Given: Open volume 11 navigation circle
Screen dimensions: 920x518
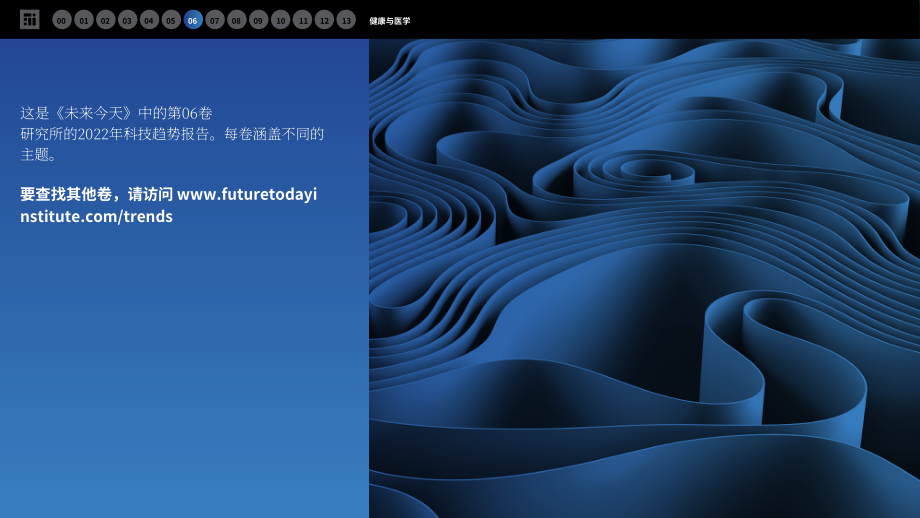Looking at the screenshot, I should [302, 20].
